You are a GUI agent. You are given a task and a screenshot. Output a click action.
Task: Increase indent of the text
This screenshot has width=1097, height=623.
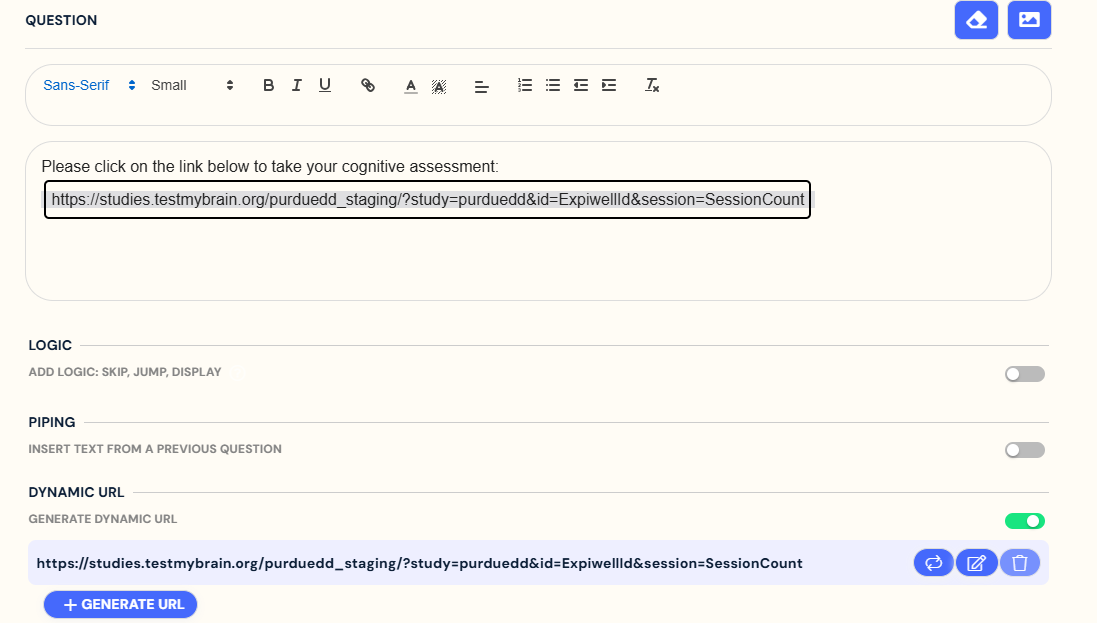[609, 85]
